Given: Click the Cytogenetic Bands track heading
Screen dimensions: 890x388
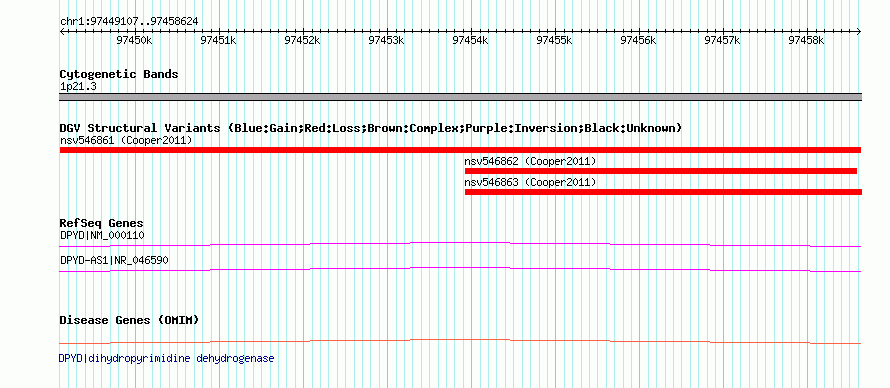Looking at the screenshot, I should pyautogui.click(x=119, y=74).
